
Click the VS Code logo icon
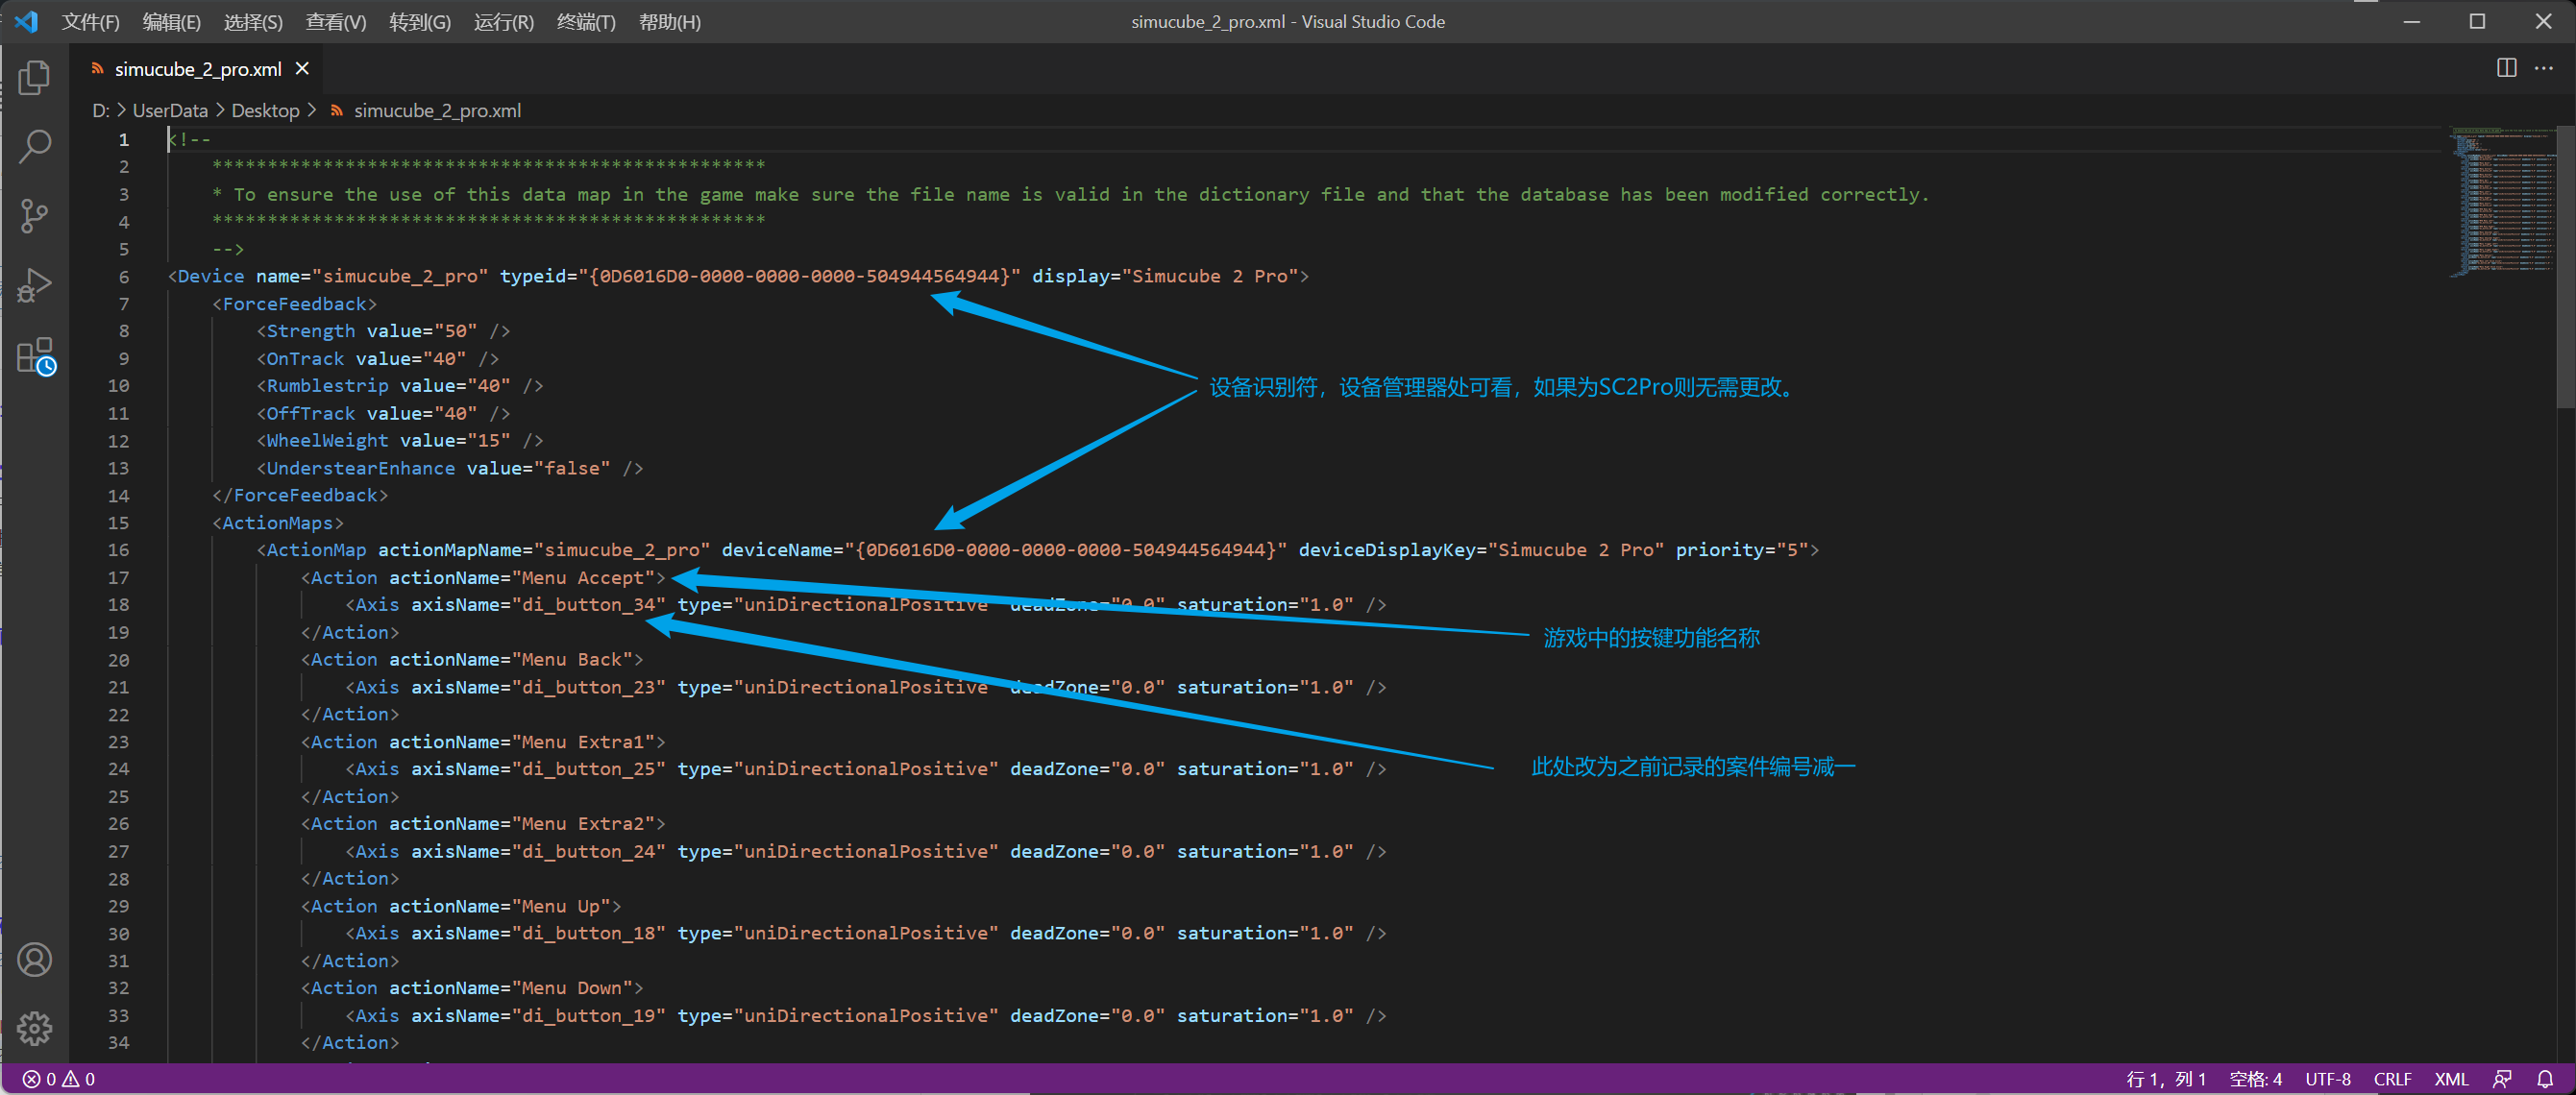pos(26,21)
